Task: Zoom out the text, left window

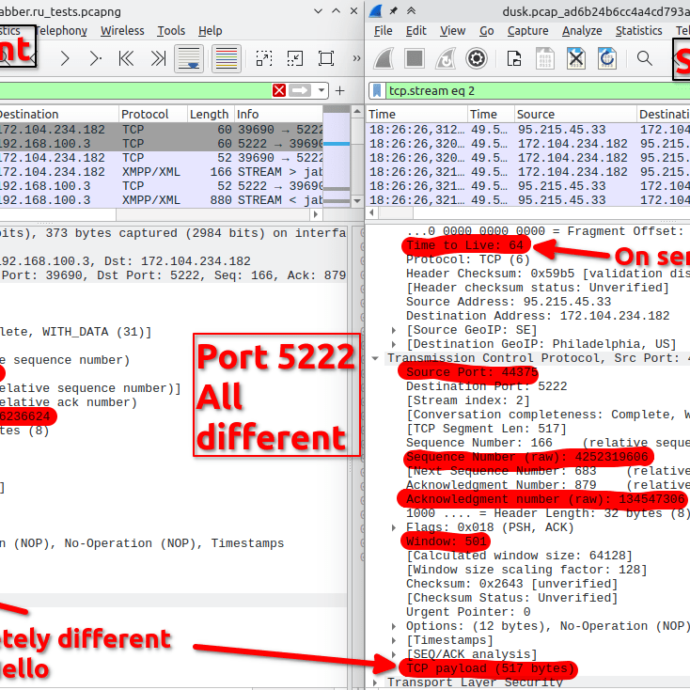Action: point(295,59)
